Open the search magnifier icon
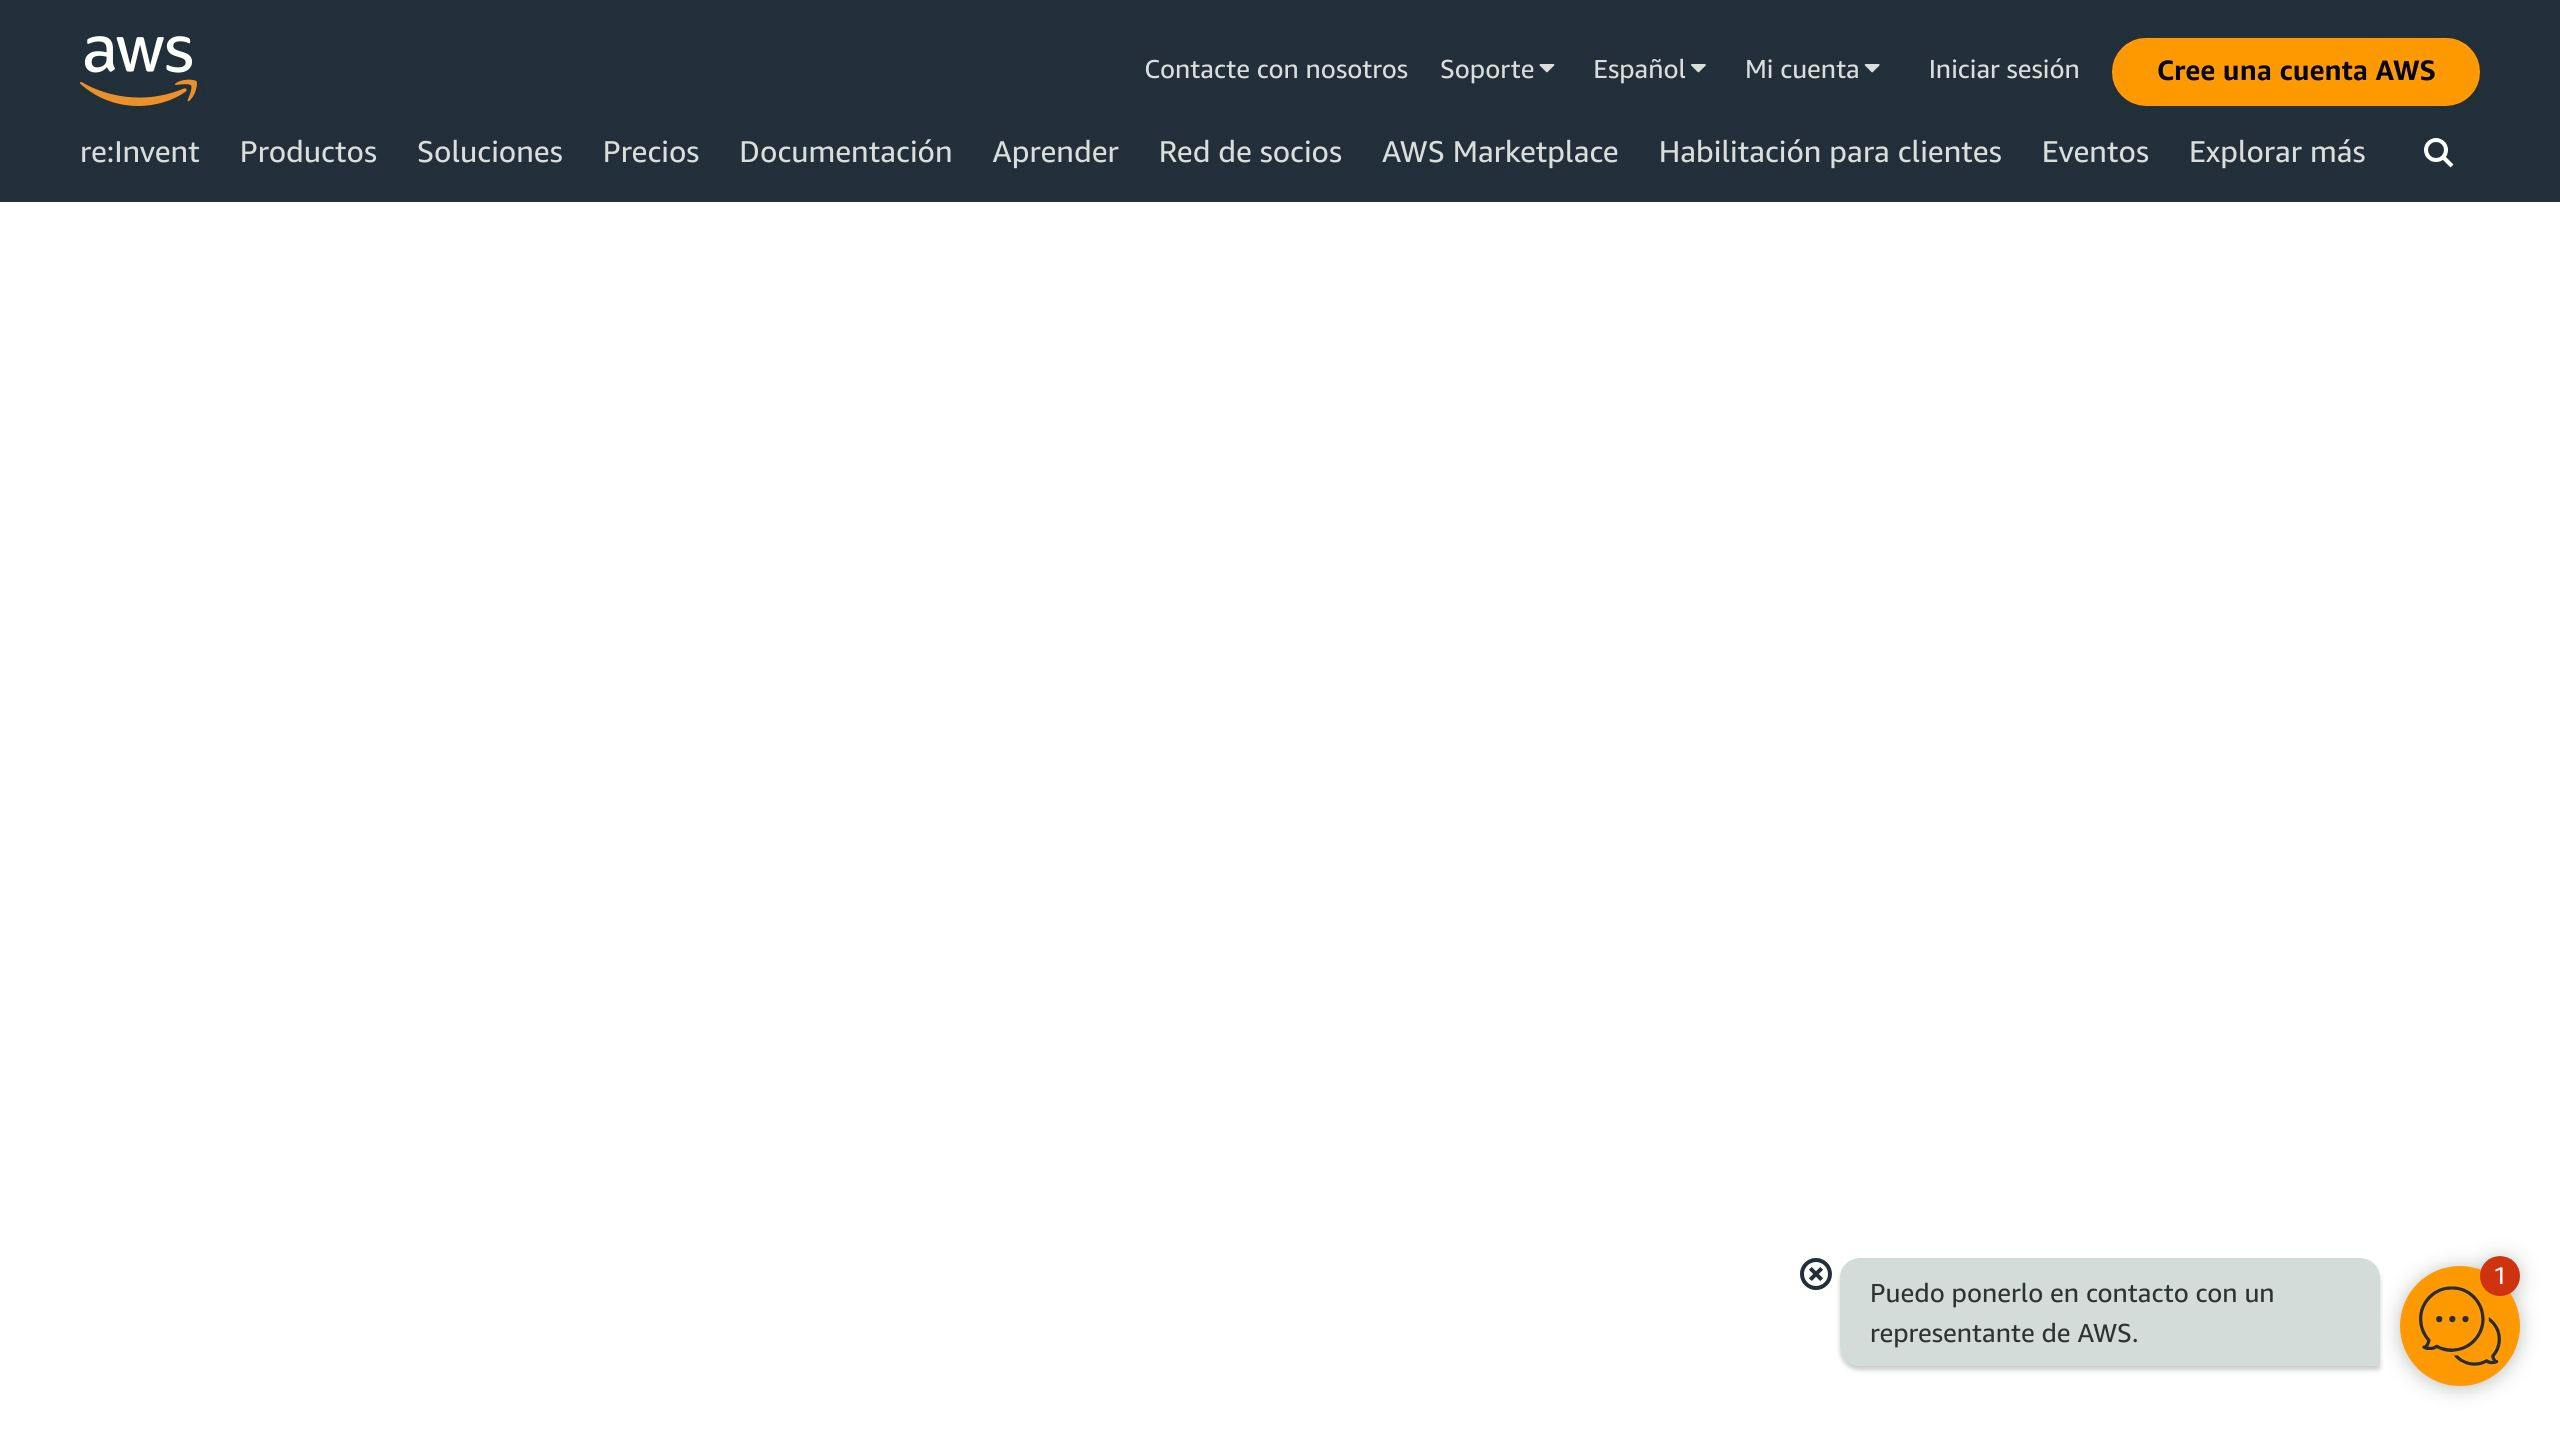 (x=2438, y=152)
